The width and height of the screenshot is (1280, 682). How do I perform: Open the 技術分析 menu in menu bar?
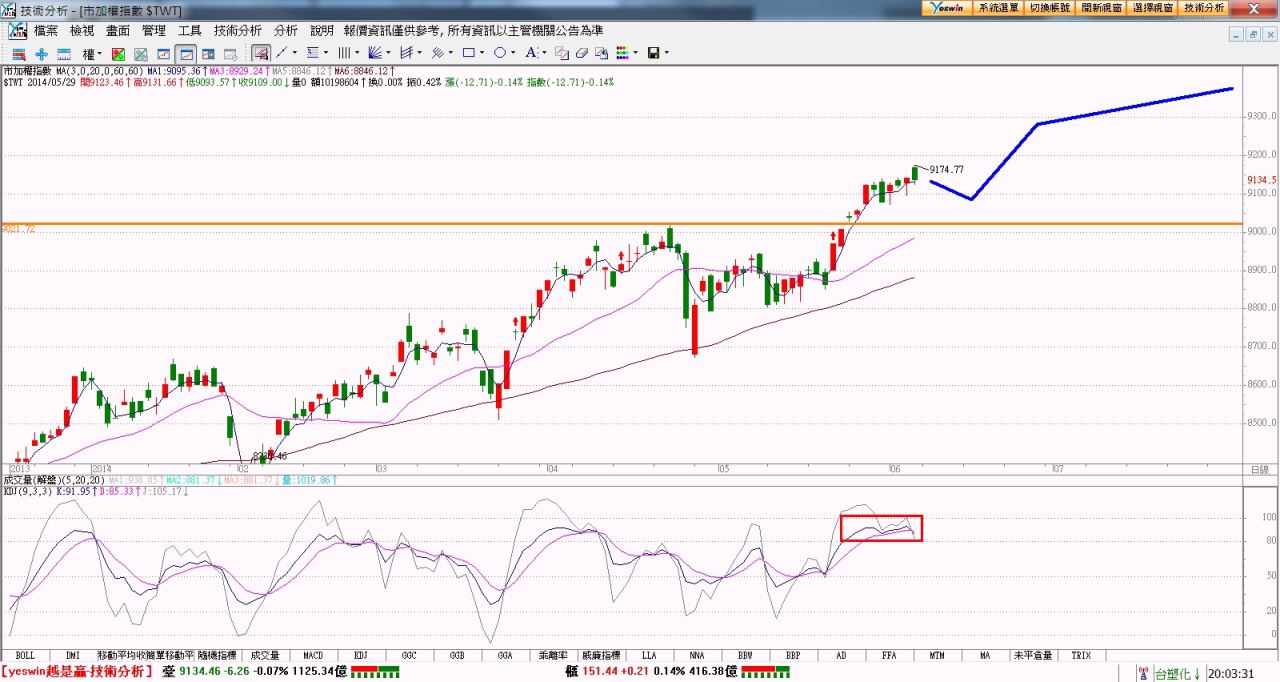238,31
